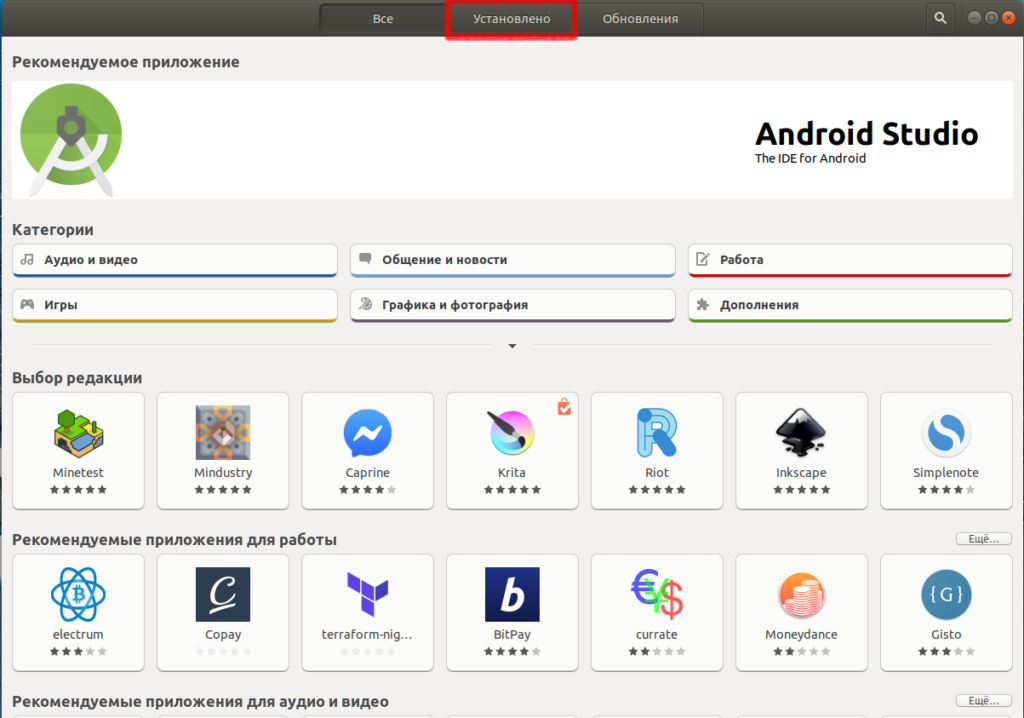Click the pencil icon in Работа
1024x718 pixels.
click(703, 259)
